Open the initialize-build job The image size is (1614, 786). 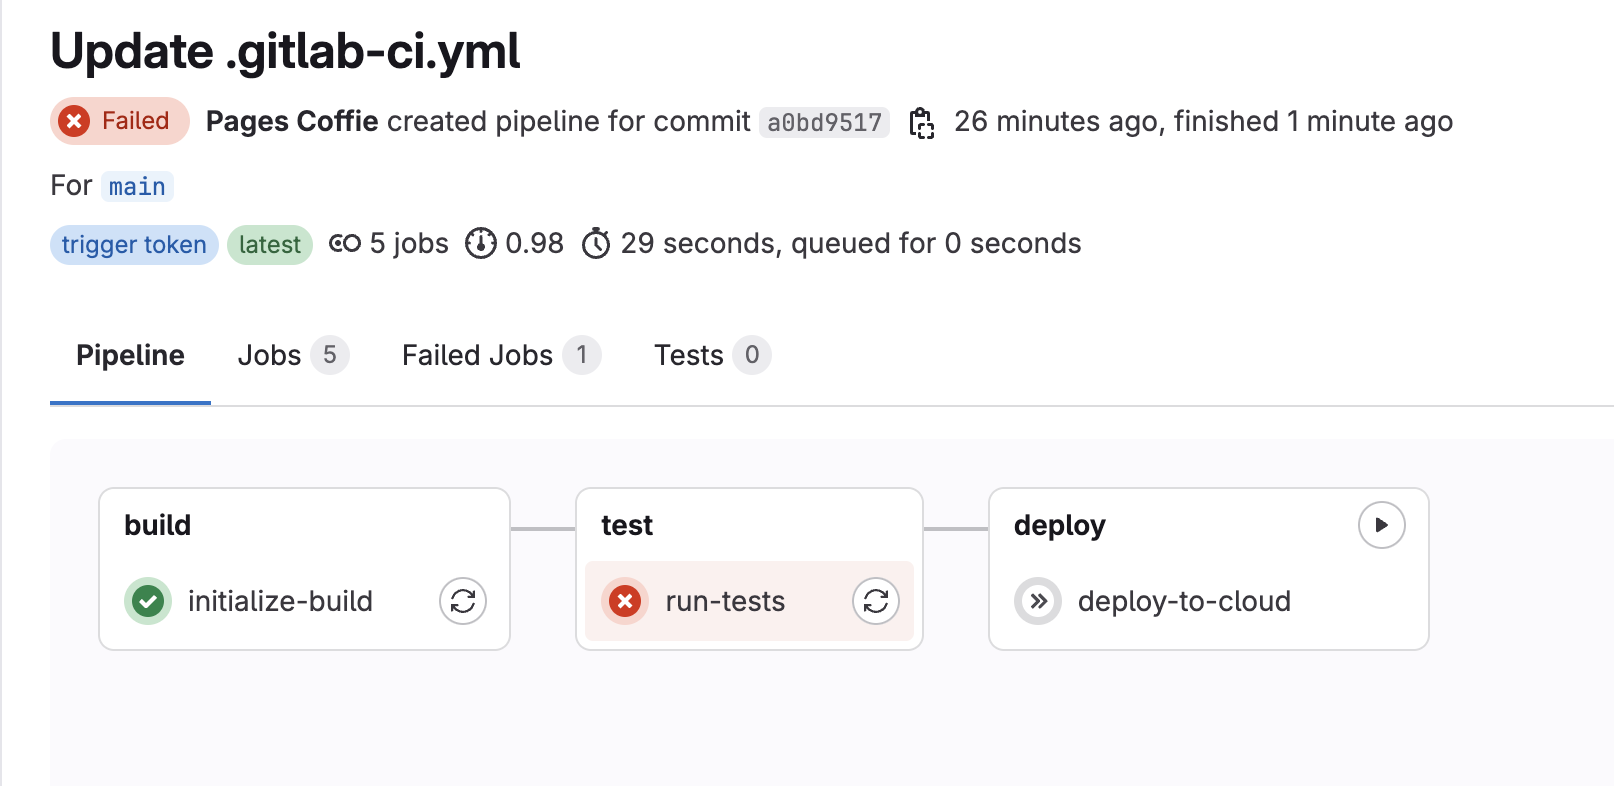pos(280,601)
